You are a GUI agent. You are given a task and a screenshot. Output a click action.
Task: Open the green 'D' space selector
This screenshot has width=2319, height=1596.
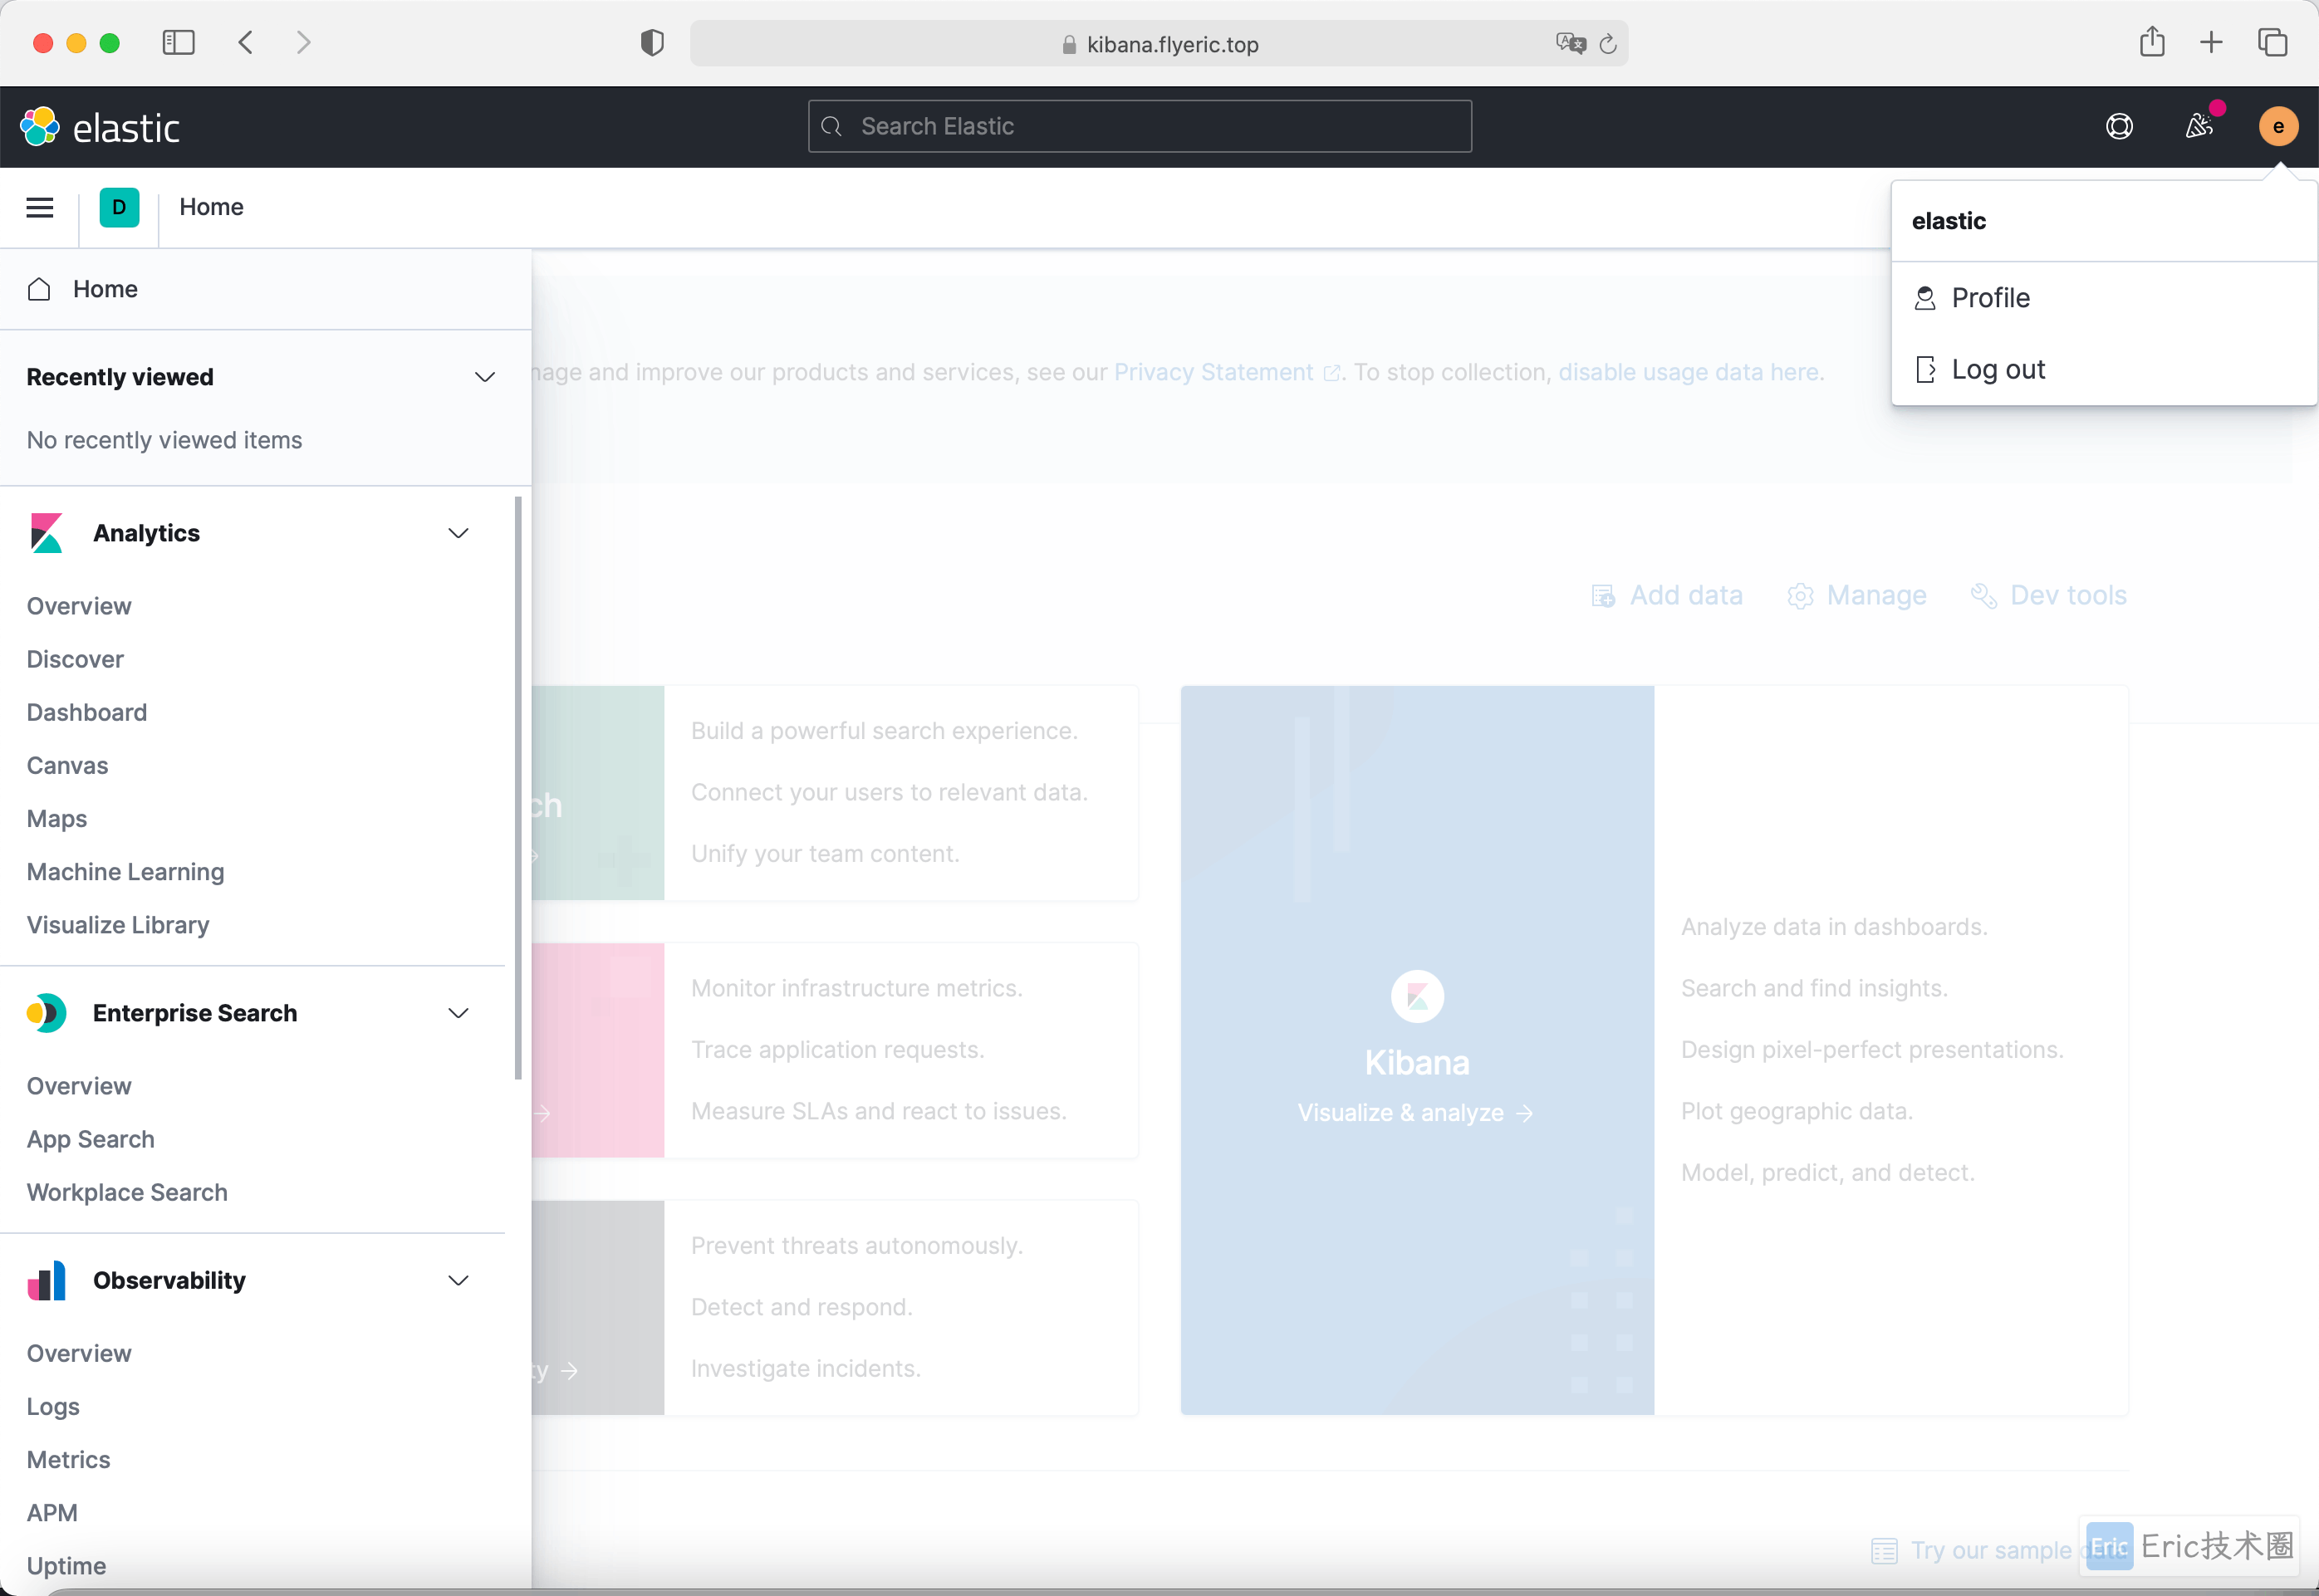(x=119, y=207)
